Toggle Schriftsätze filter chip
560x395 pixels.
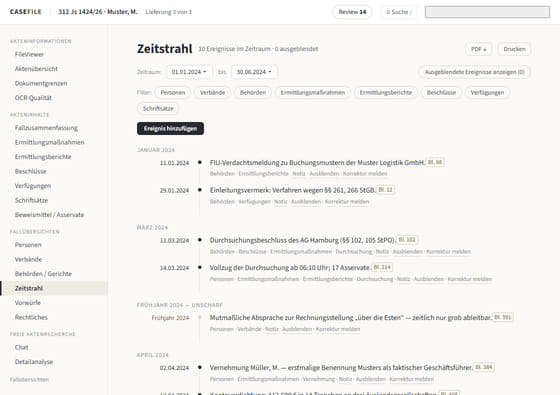click(158, 108)
